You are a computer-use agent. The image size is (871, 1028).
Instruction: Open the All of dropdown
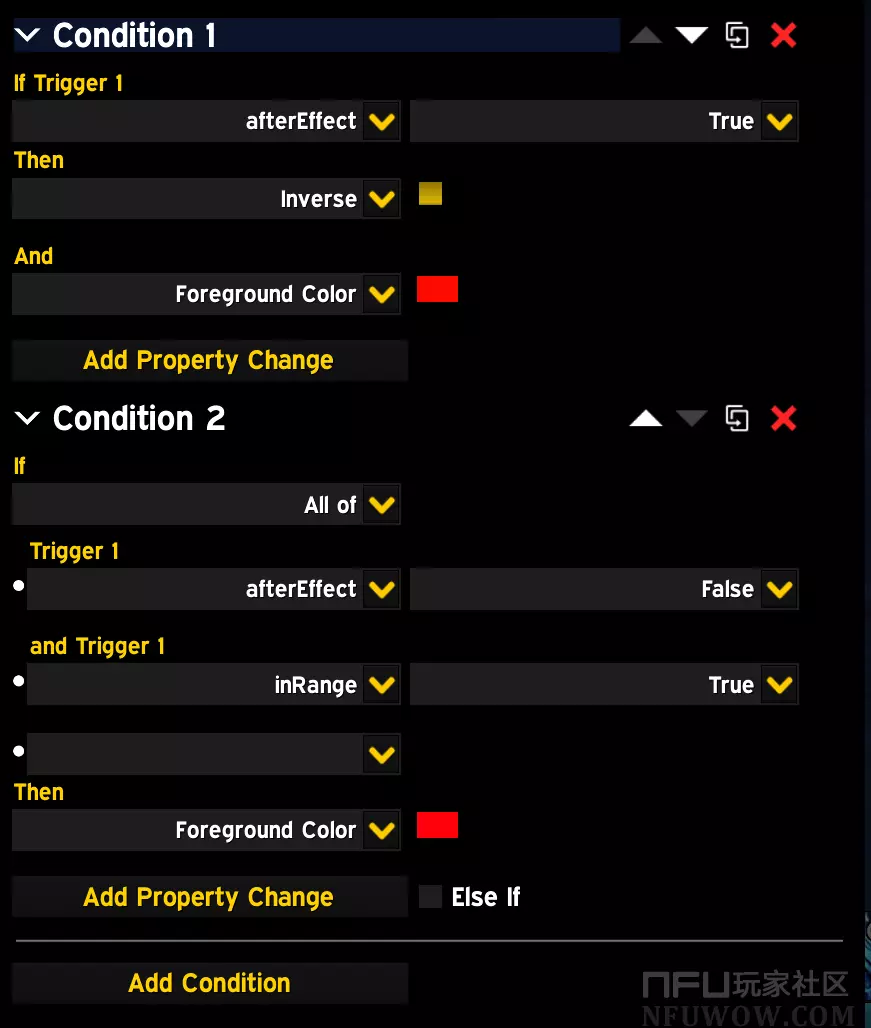coord(381,505)
